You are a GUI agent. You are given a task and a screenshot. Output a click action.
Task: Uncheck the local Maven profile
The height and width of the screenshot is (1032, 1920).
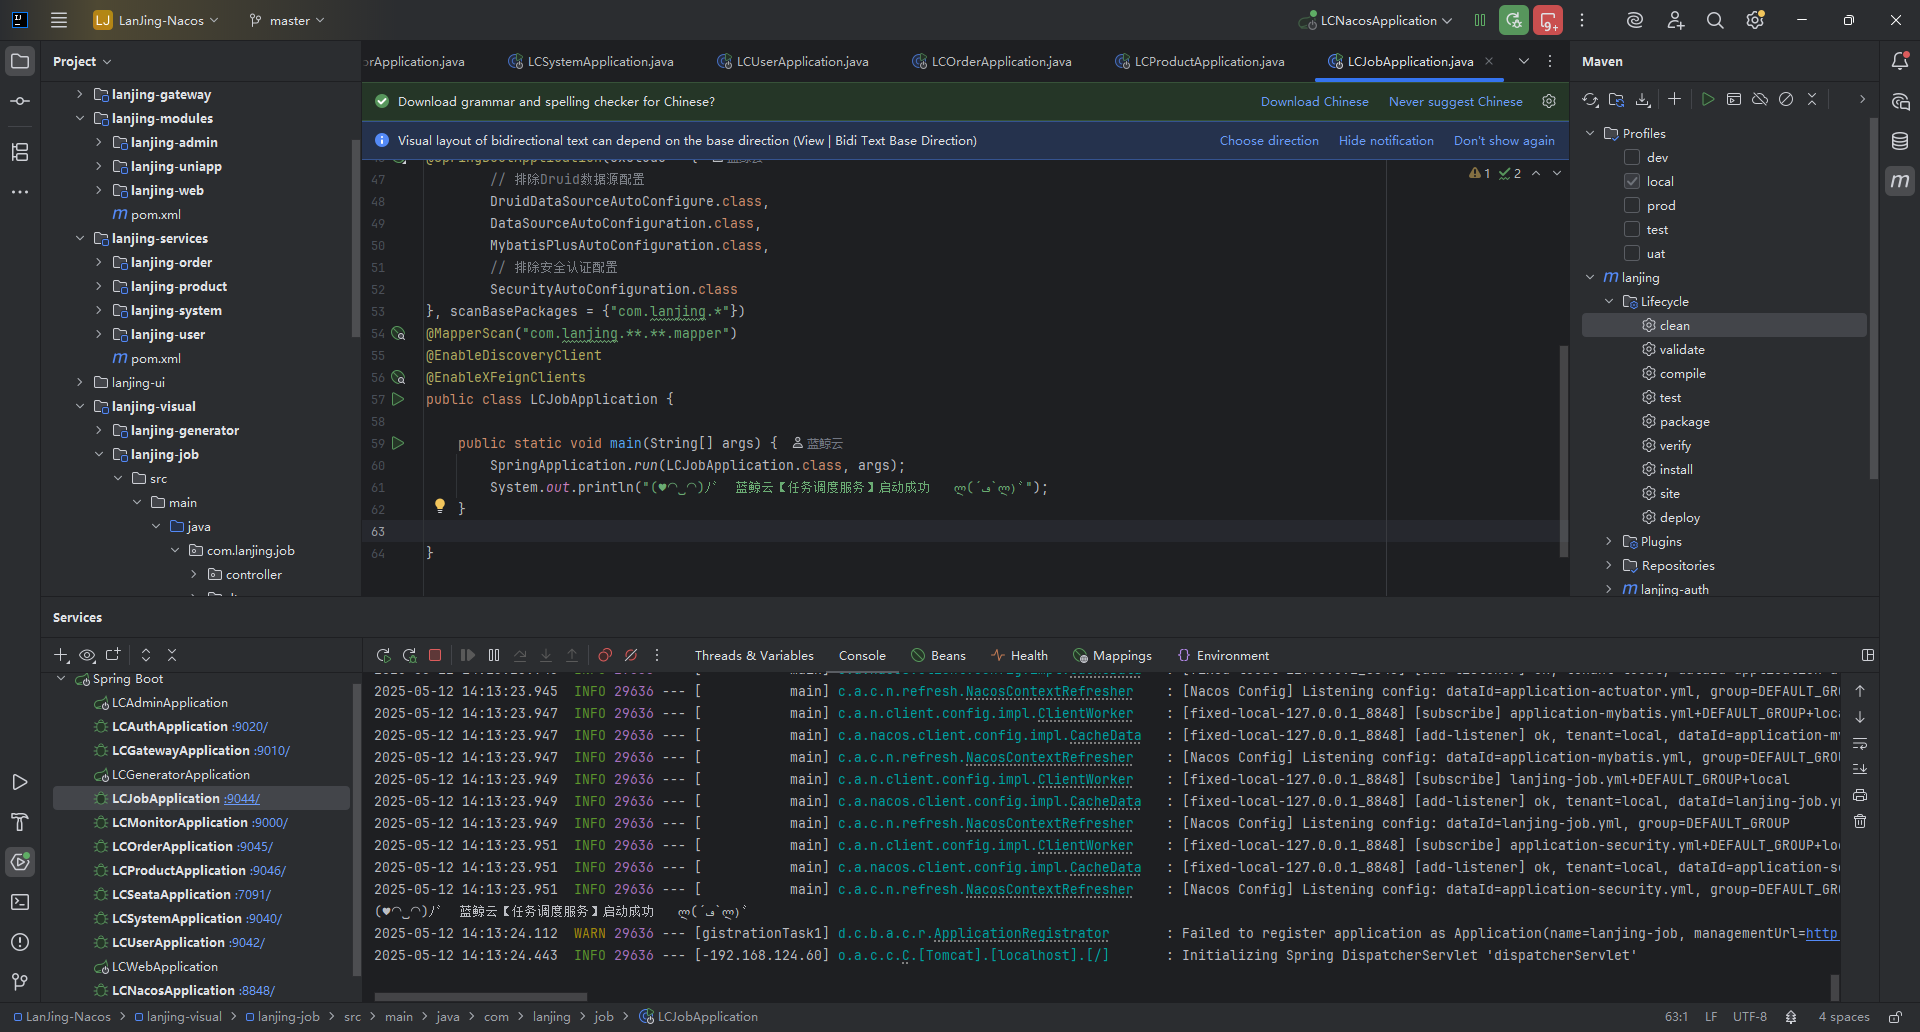click(1632, 181)
